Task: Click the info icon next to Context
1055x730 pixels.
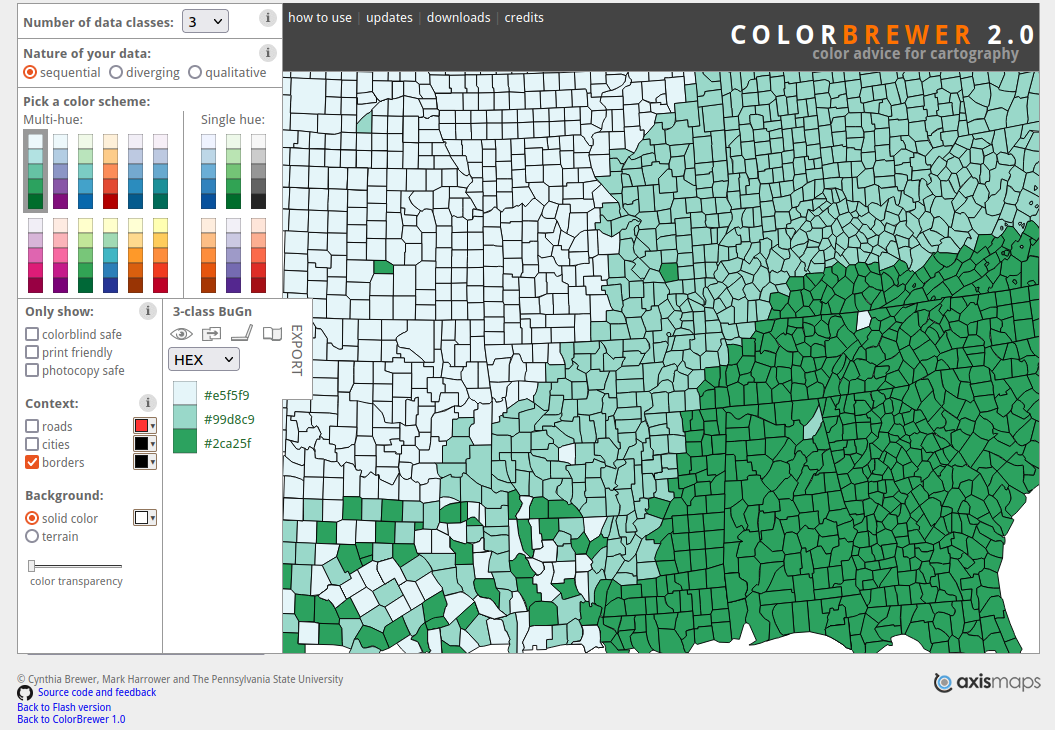Action: pyautogui.click(x=147, y=402)
